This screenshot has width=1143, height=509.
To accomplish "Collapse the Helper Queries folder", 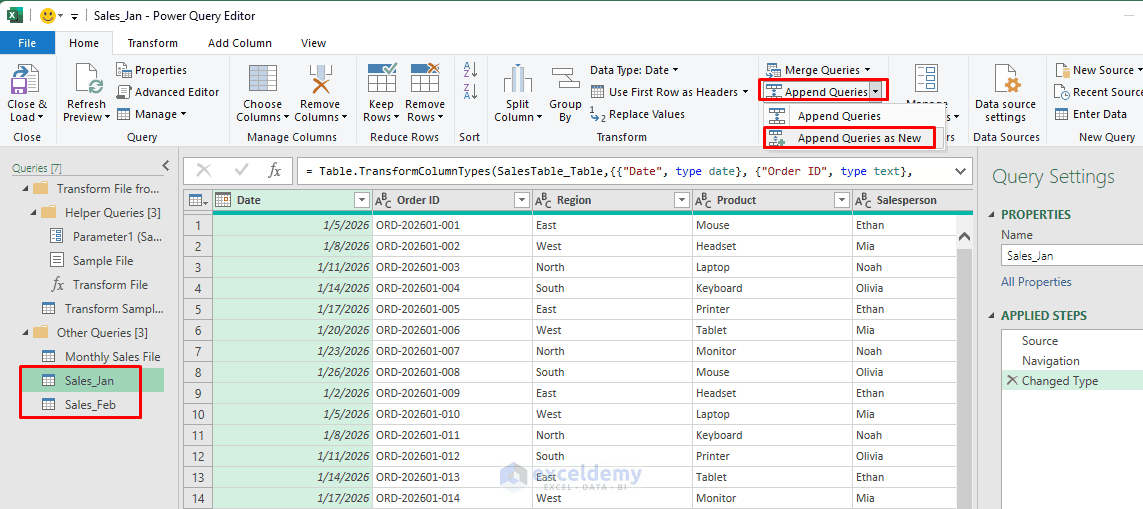I will 34,213.
